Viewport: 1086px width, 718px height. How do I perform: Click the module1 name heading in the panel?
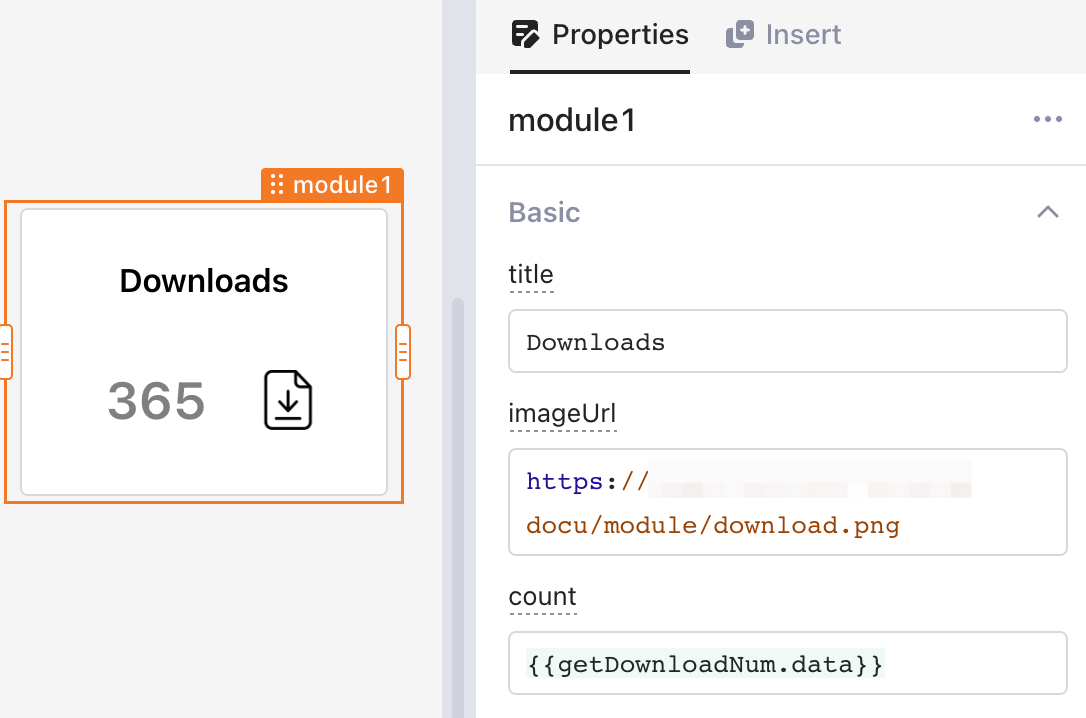(x=572, y=121)
